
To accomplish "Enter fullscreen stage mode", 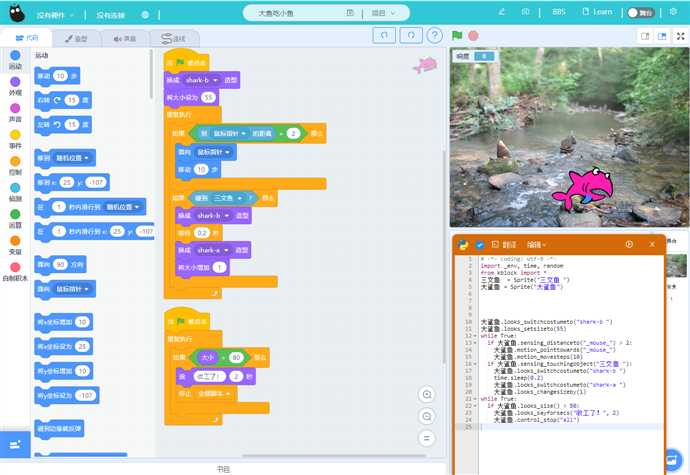I will point(678,36).
